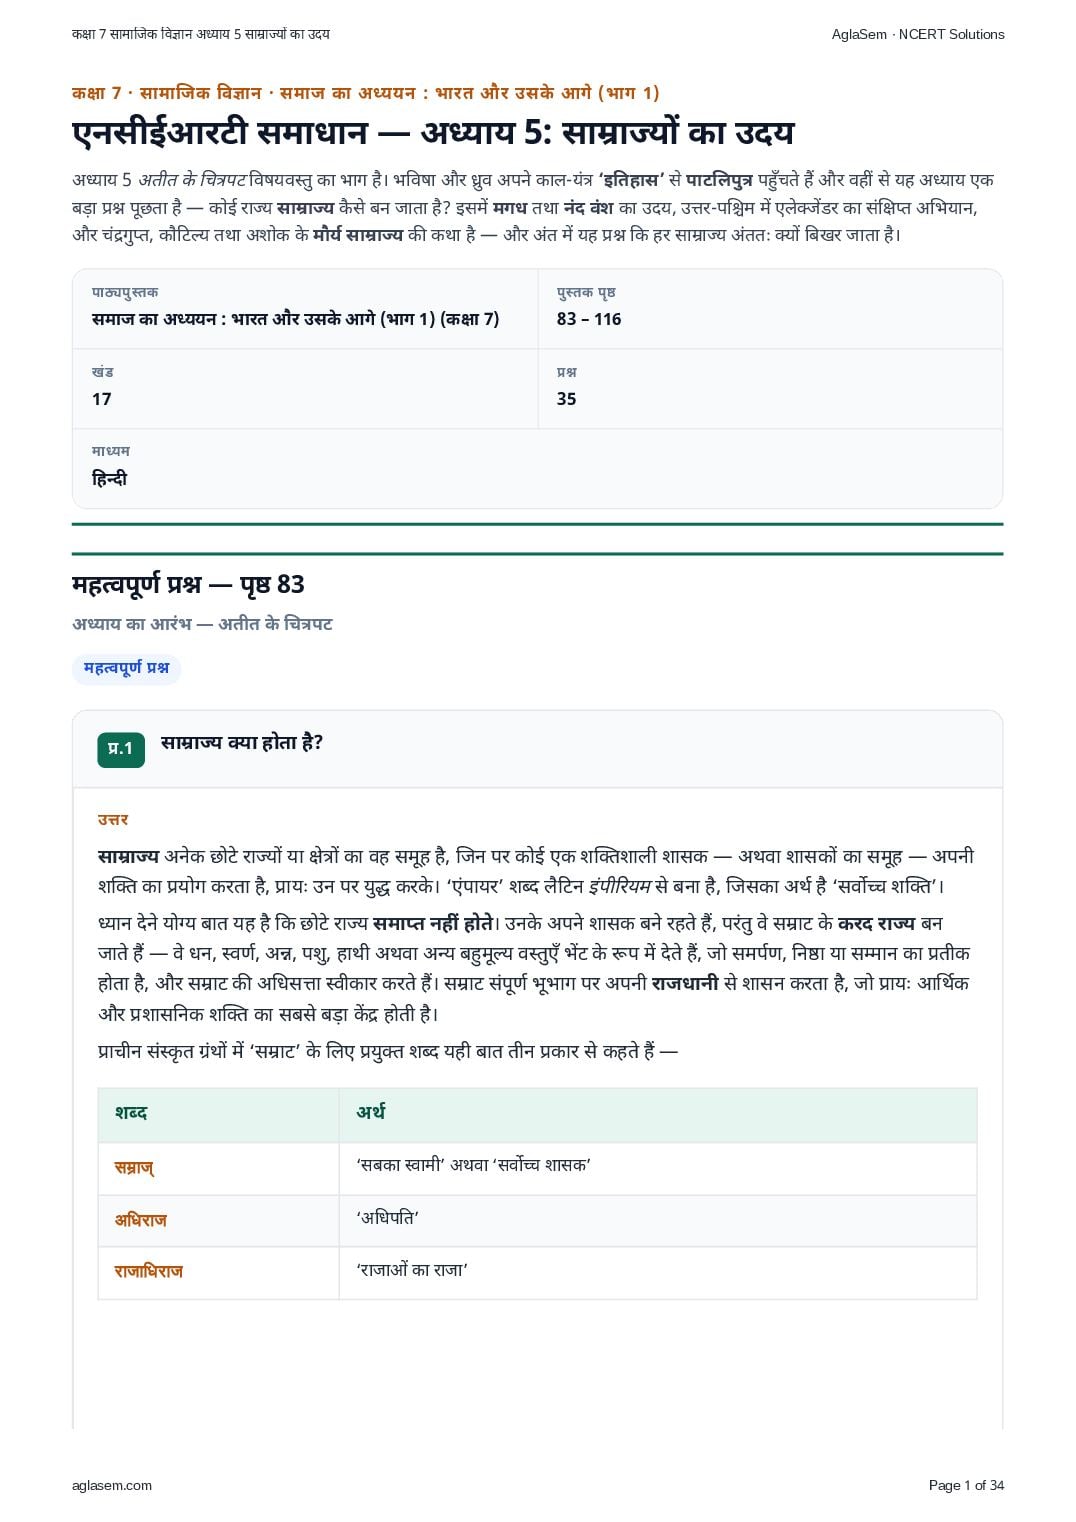The image size is (1076, 1522).
Task: Open the aglasem.com footer link
Action: click(112, 1485)
